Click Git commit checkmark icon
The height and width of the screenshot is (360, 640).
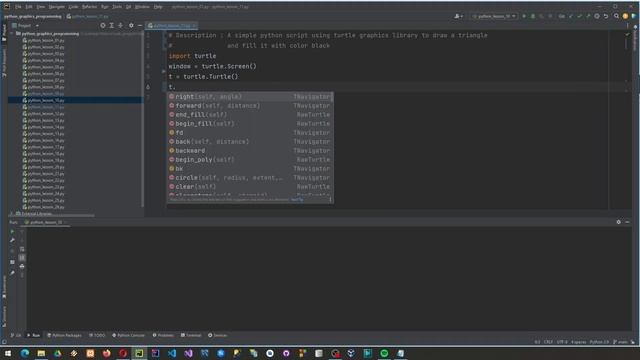[579, 16]
